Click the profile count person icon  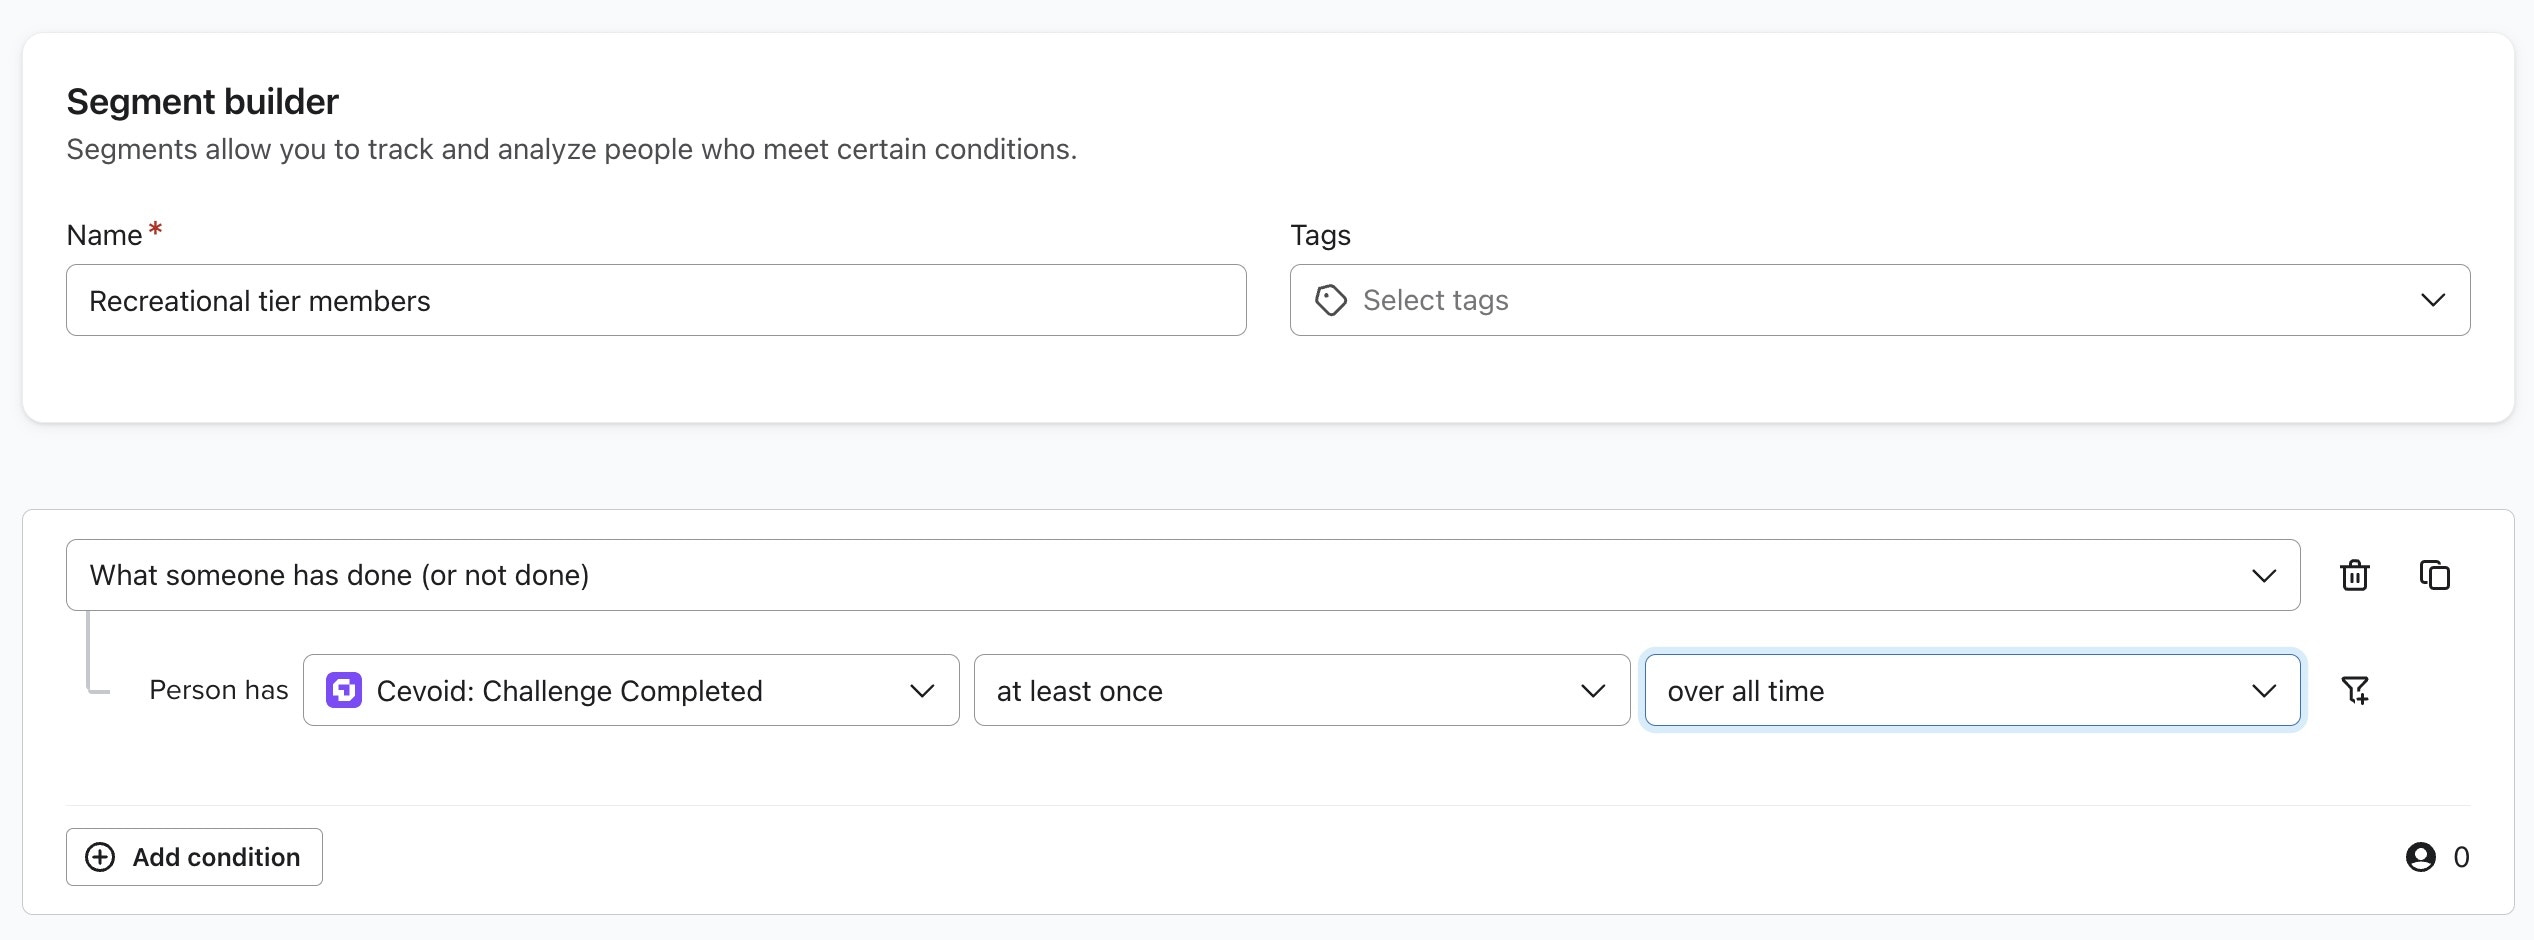point(2420,857)
